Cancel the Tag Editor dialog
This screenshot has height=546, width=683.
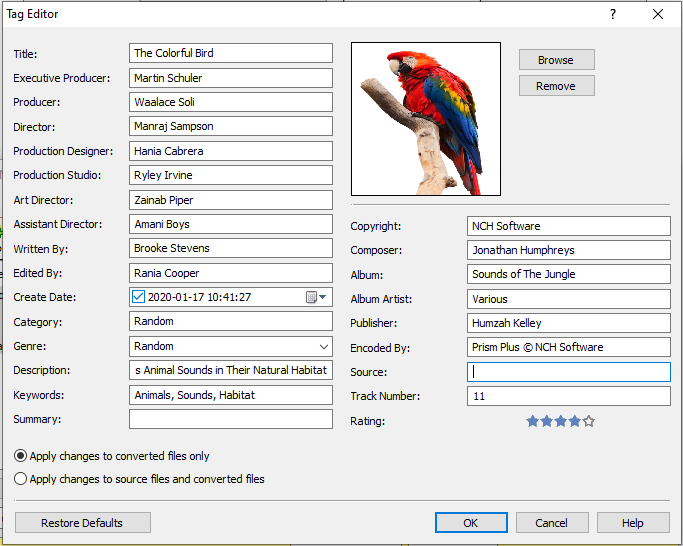(x=552, y=522)
